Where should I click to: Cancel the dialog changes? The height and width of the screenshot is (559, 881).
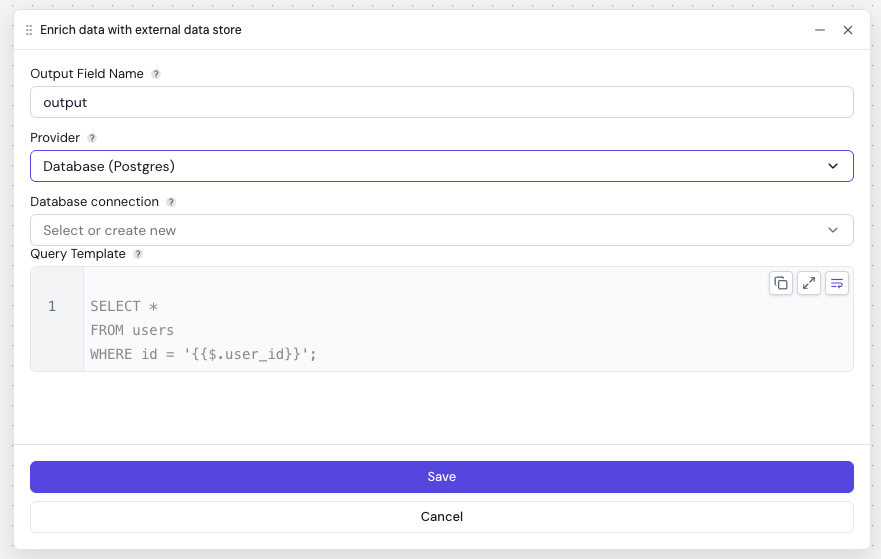click(x=442, y=517)
